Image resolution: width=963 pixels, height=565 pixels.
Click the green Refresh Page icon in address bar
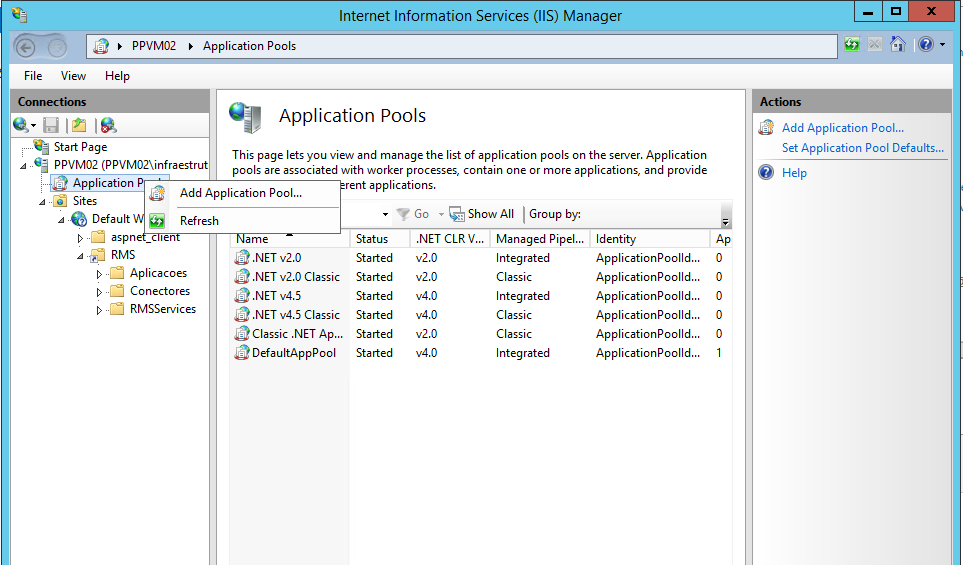(x=852, y=45)
